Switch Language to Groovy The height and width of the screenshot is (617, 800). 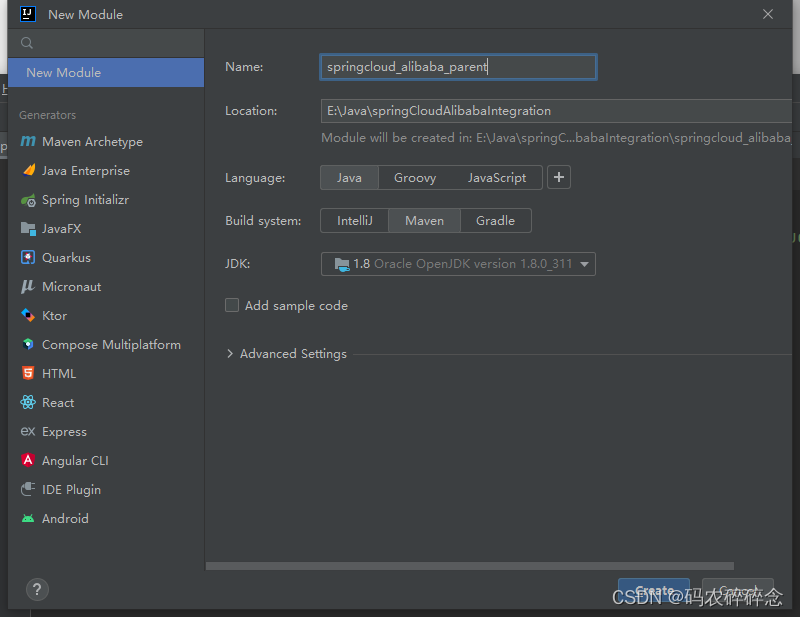(415, 178)
